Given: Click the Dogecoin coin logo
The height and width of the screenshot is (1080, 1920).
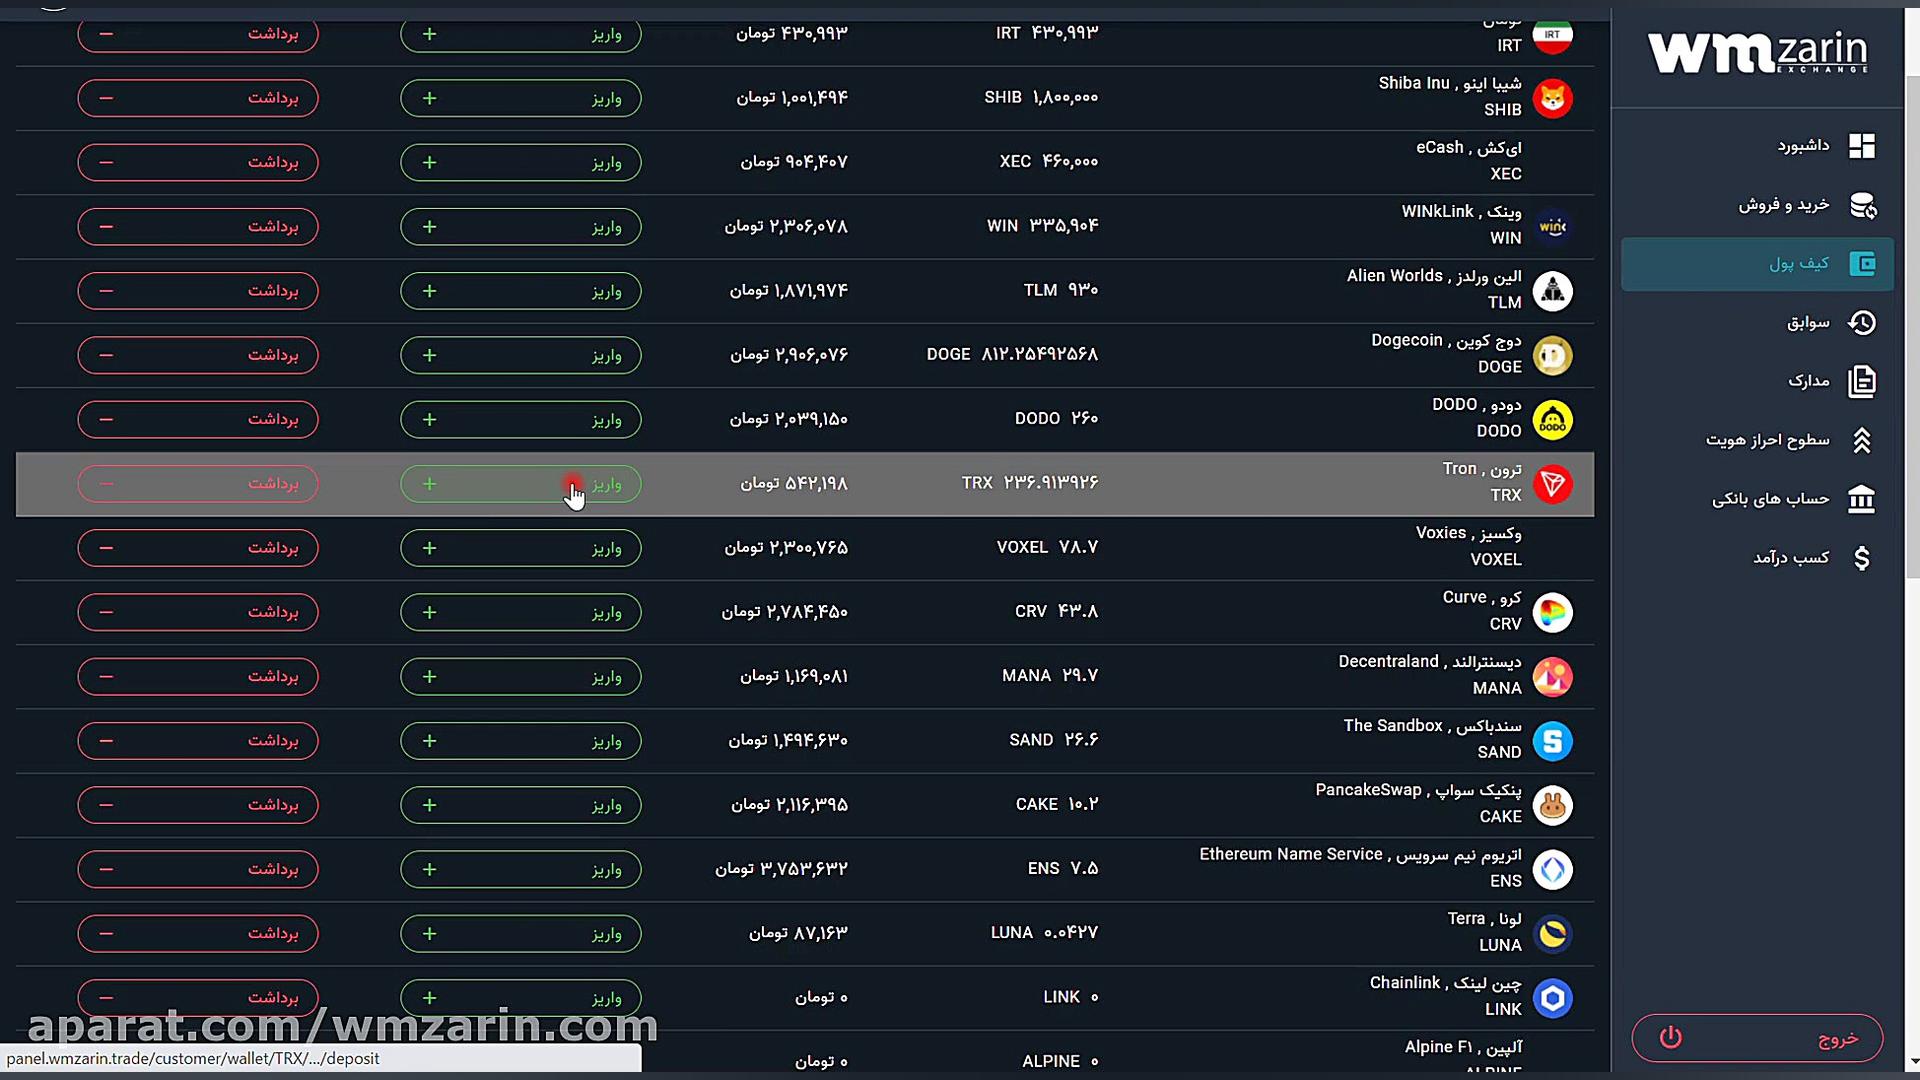Looking at the screenshot, I should point(1552,355).
